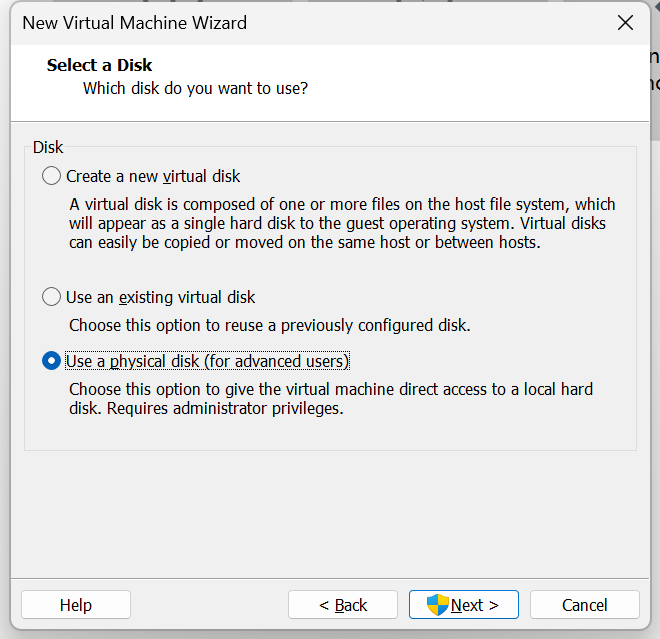Click the "(for advanced users)" label text
The width and height of the screenshot is (660, 639).
pos(276,361)
